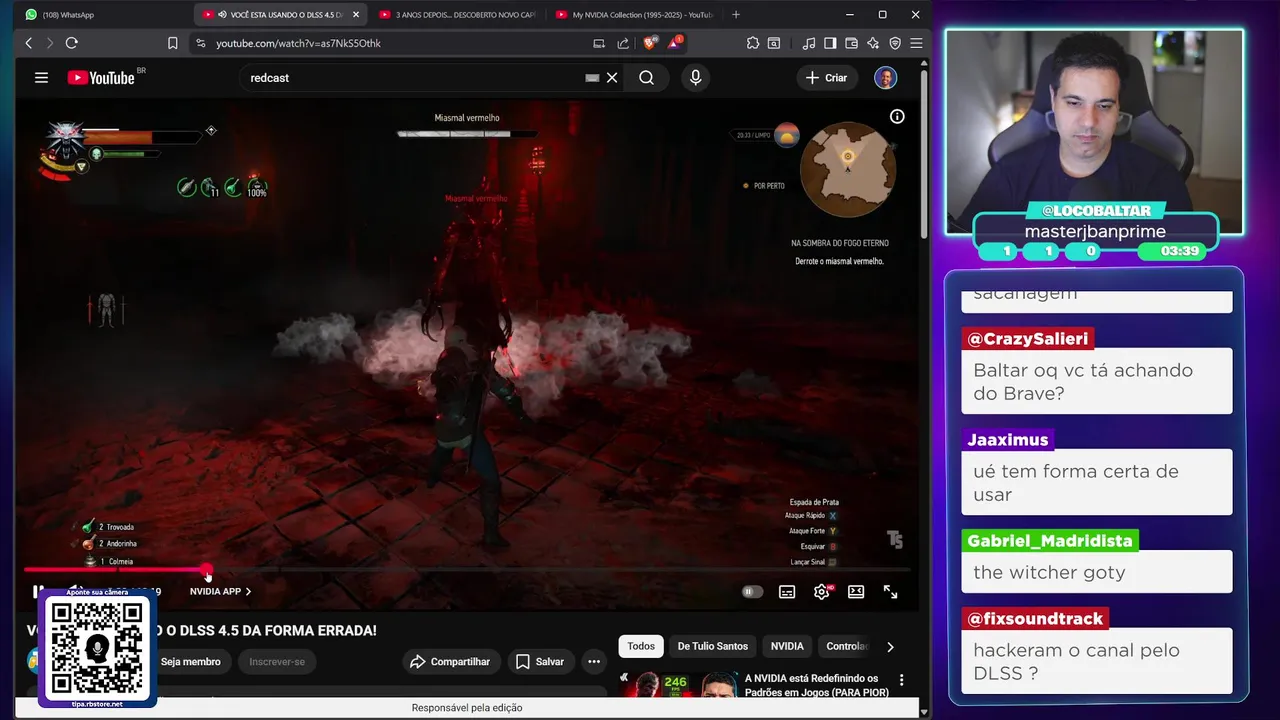
Task: Click the video progress bar scrubber
Action: tap(207, 571)
